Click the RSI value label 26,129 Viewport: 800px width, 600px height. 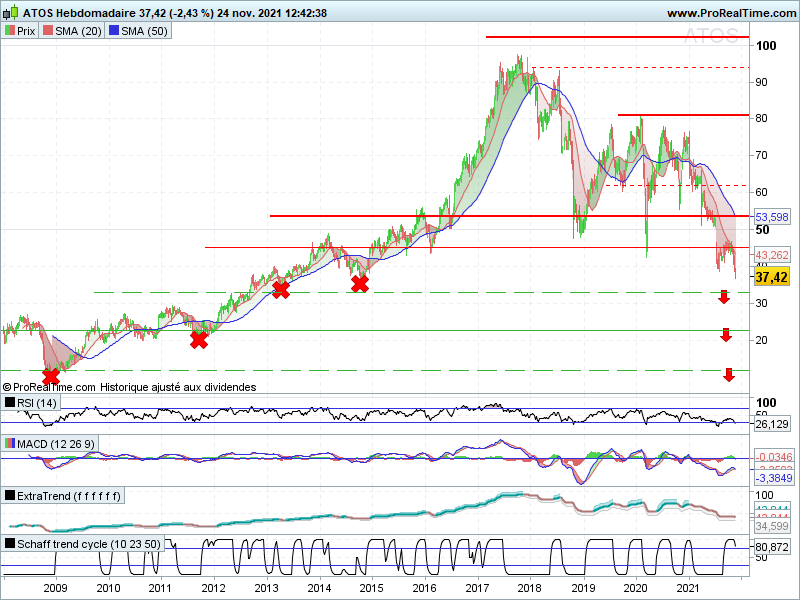[x=771, y=424]
